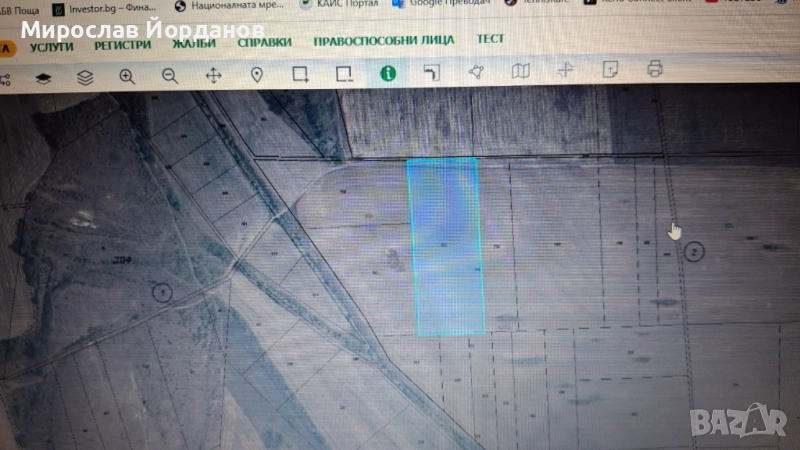The height and width of the screenshot is (450, 800).
Task: Open the solid black layers icon
Action: point(43,77)
